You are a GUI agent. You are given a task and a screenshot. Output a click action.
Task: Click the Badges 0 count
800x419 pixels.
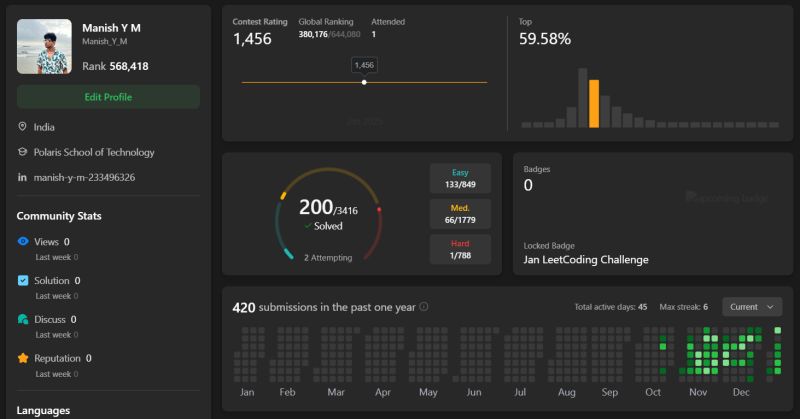click(528, 185)
